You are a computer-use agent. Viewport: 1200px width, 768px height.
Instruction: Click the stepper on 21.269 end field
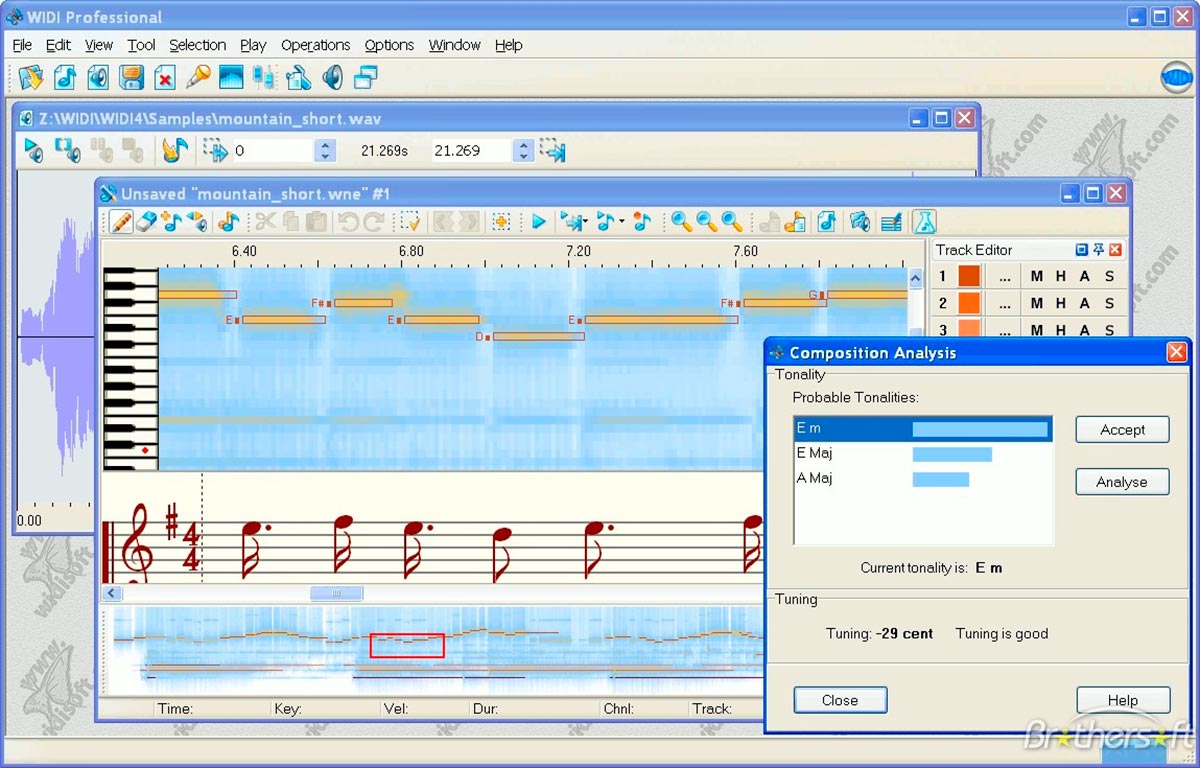tap(522, 150)
